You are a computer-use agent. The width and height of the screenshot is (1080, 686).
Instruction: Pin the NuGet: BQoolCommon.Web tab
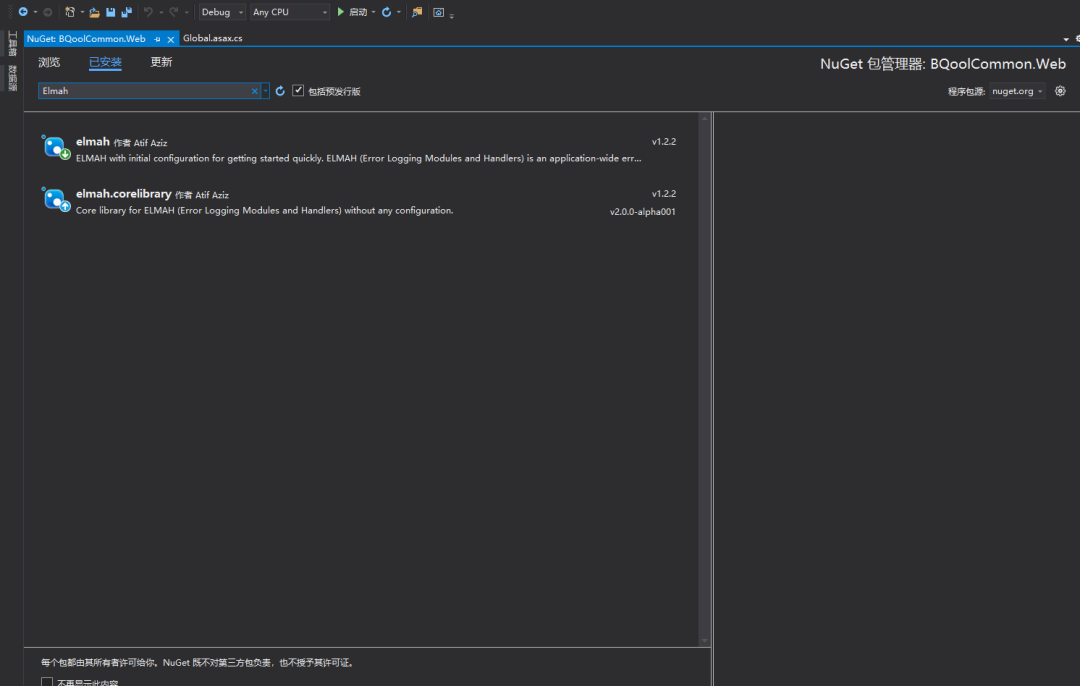[158, 39]
